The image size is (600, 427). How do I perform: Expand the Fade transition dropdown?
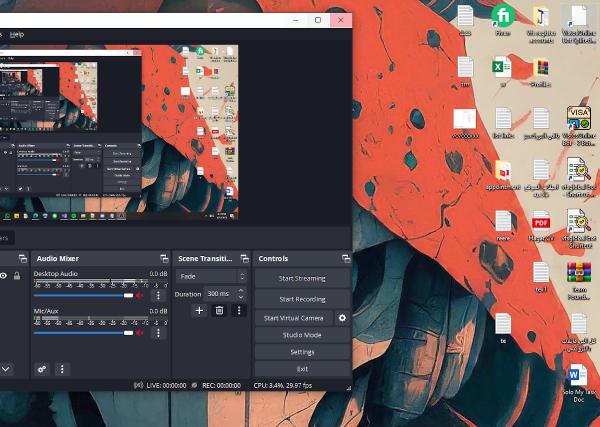click(x=211, y=276)
